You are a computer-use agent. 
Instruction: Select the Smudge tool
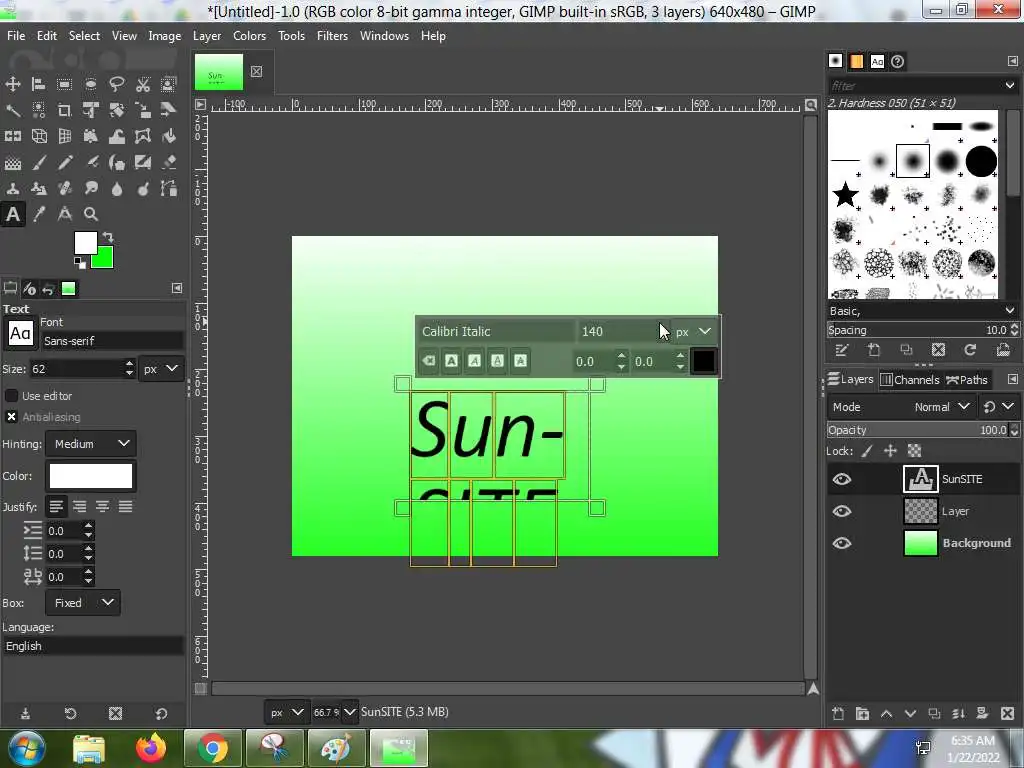(91, 189)
